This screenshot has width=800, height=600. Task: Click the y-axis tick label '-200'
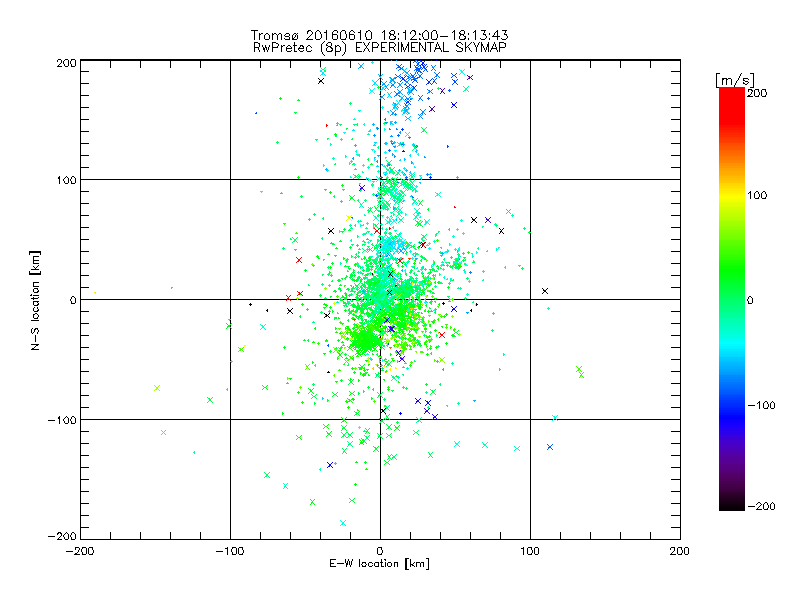pos(62,536)
